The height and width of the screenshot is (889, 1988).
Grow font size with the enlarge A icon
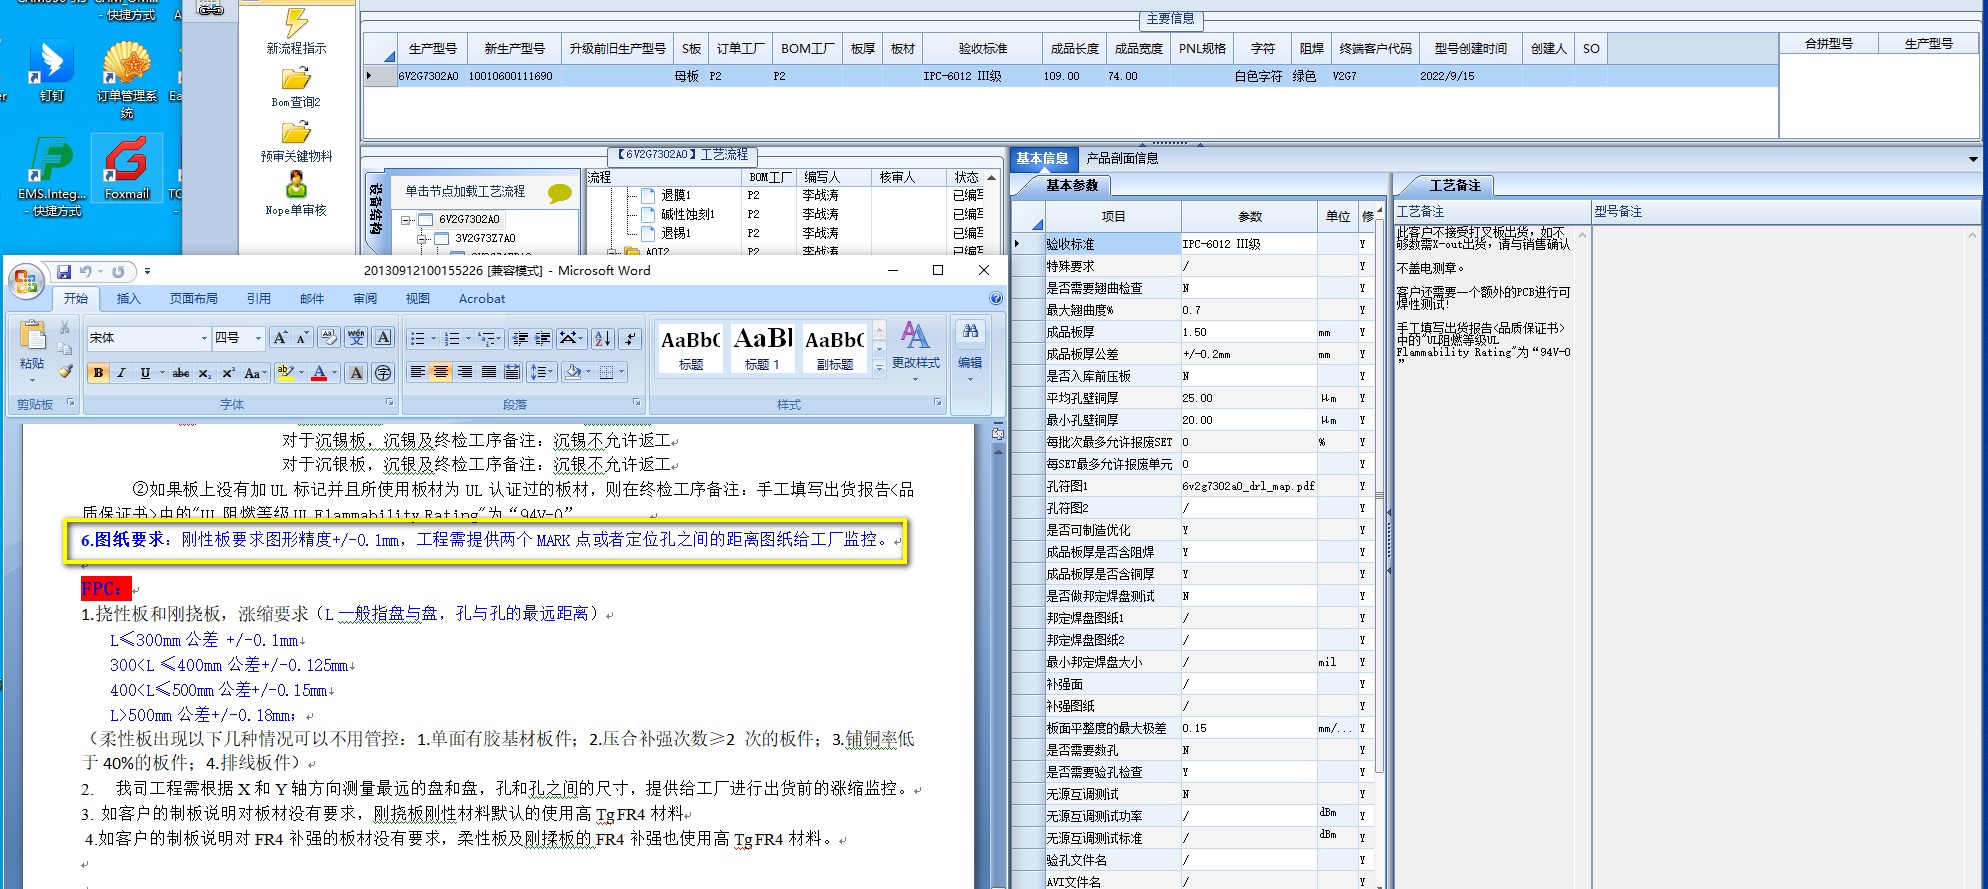(x=280, y=338)
